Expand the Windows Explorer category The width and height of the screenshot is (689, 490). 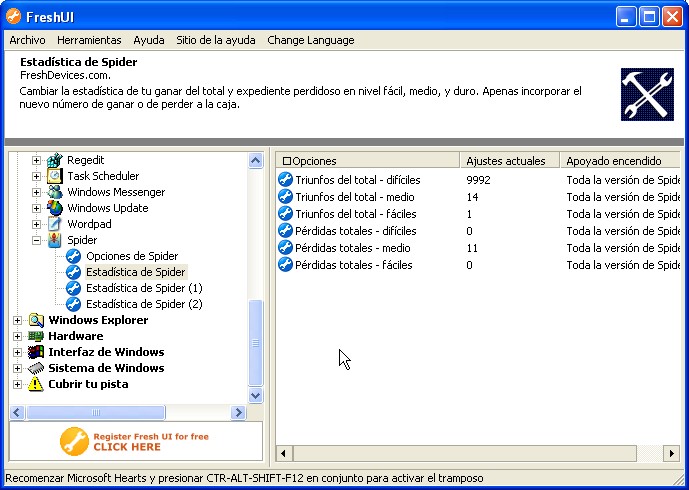pyautogui.click(x=17, y=320)
